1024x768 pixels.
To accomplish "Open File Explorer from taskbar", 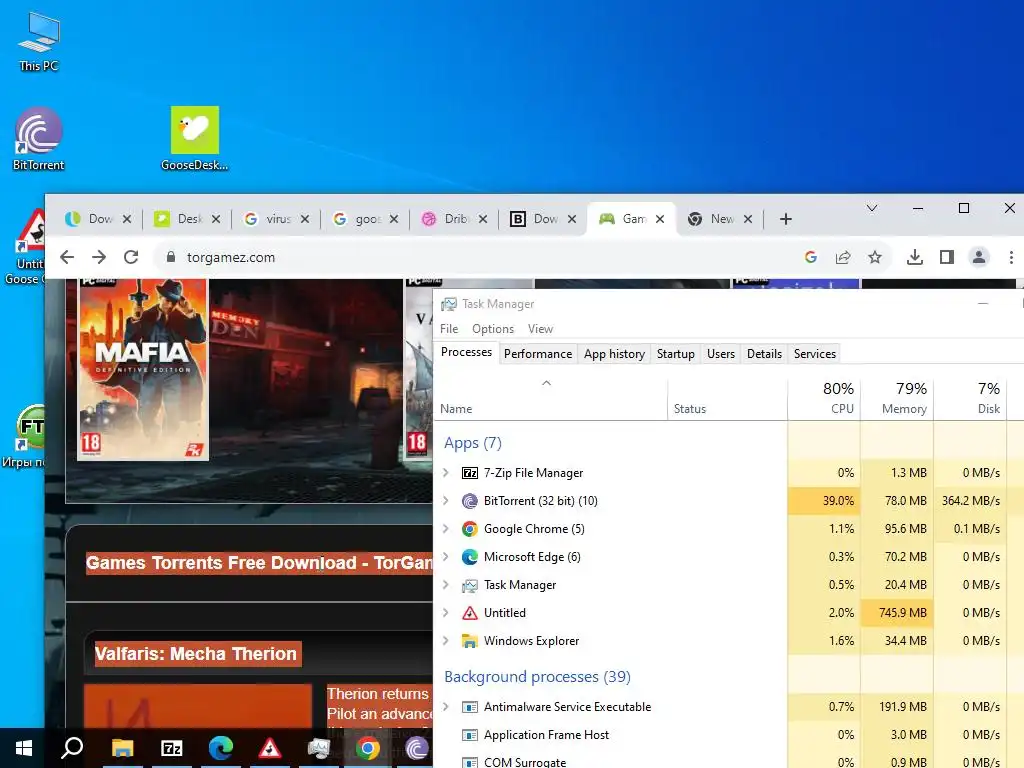I will tap(122, 748).
